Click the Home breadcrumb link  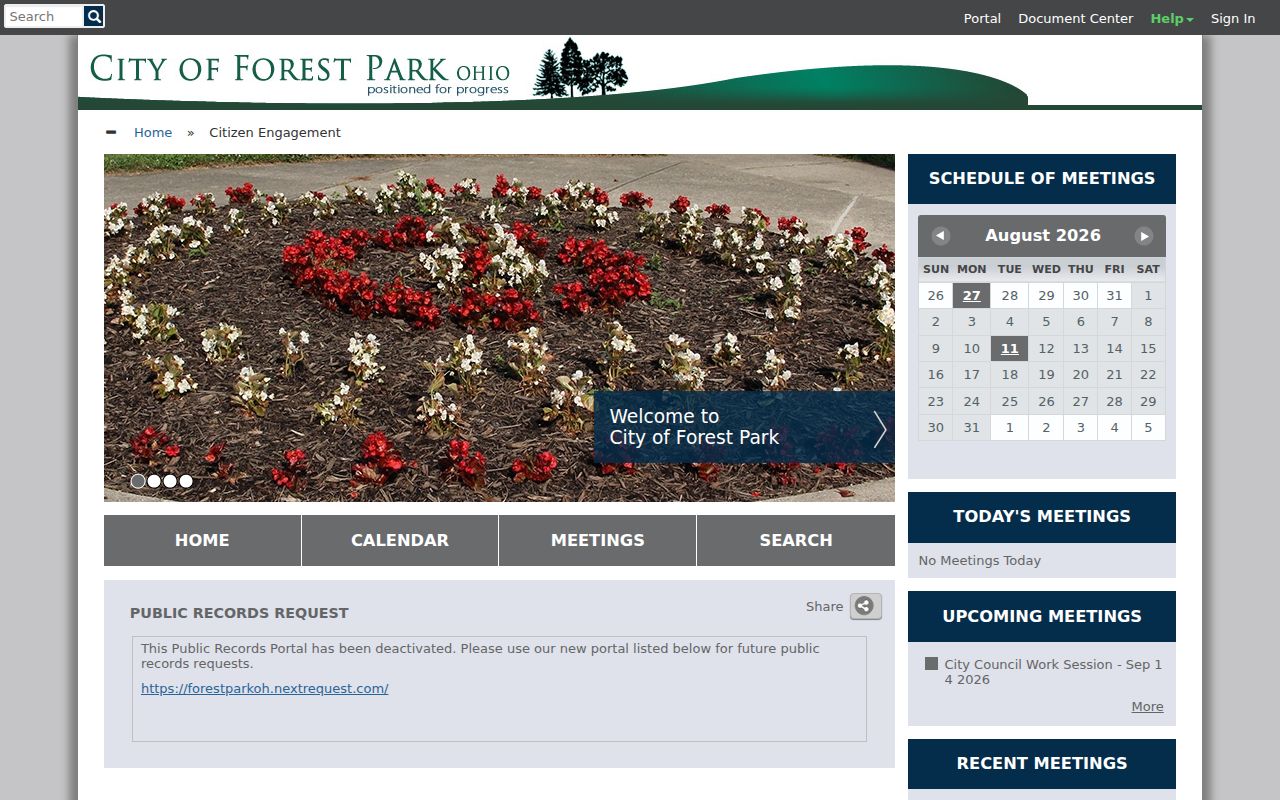[153, 132]
